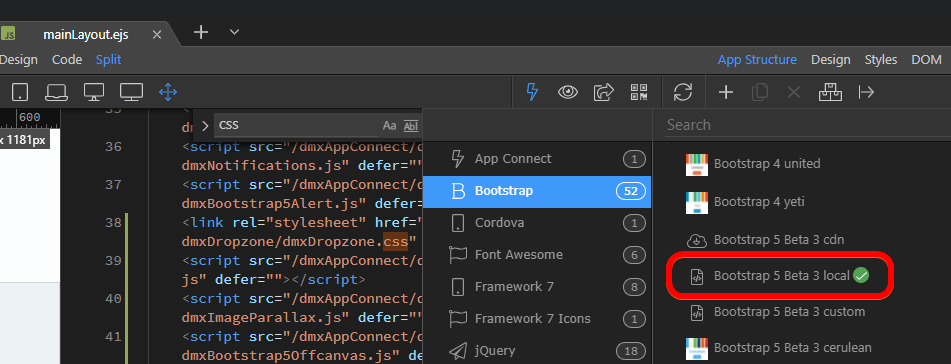Select the laptop viewport icon

click(56, 92)
